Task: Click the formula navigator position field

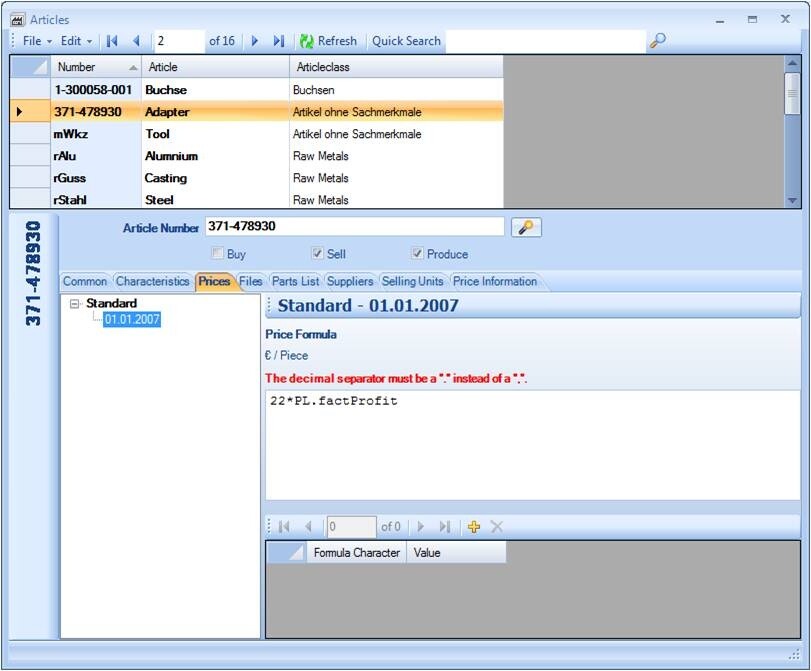Action: click(351, 527)
